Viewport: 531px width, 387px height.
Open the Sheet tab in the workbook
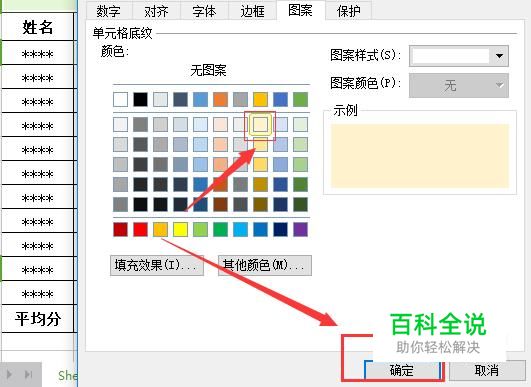click(x=67, y=375)
